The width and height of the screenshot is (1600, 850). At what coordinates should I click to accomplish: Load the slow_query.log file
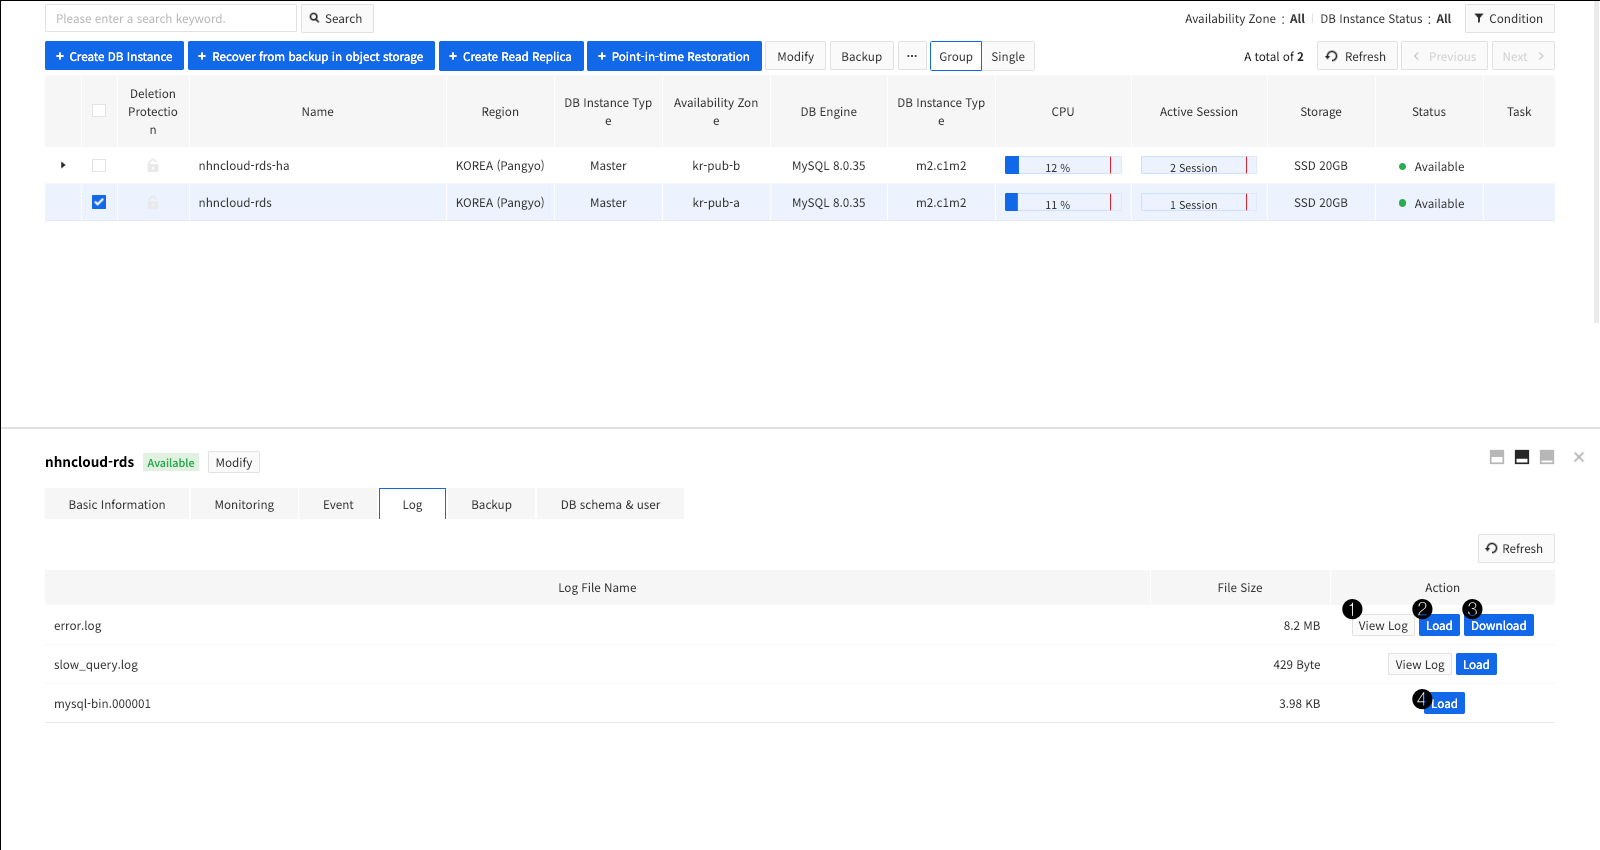(1476, 664)
